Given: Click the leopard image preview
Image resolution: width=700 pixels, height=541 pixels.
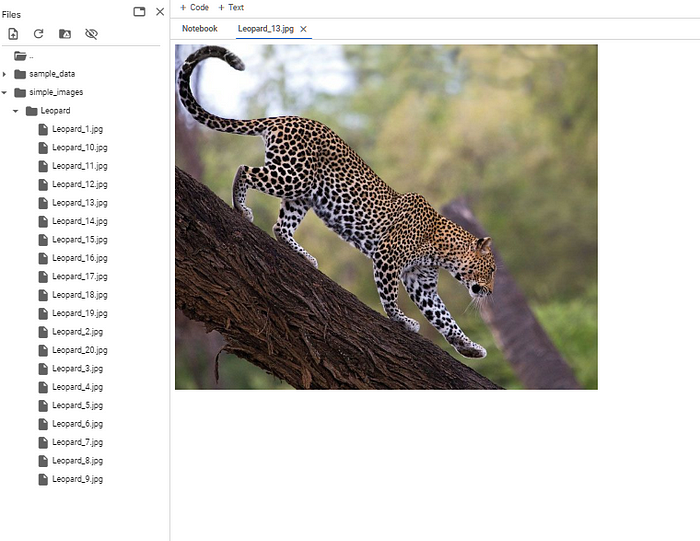Looking at the screenshot, I should [386, 216].
